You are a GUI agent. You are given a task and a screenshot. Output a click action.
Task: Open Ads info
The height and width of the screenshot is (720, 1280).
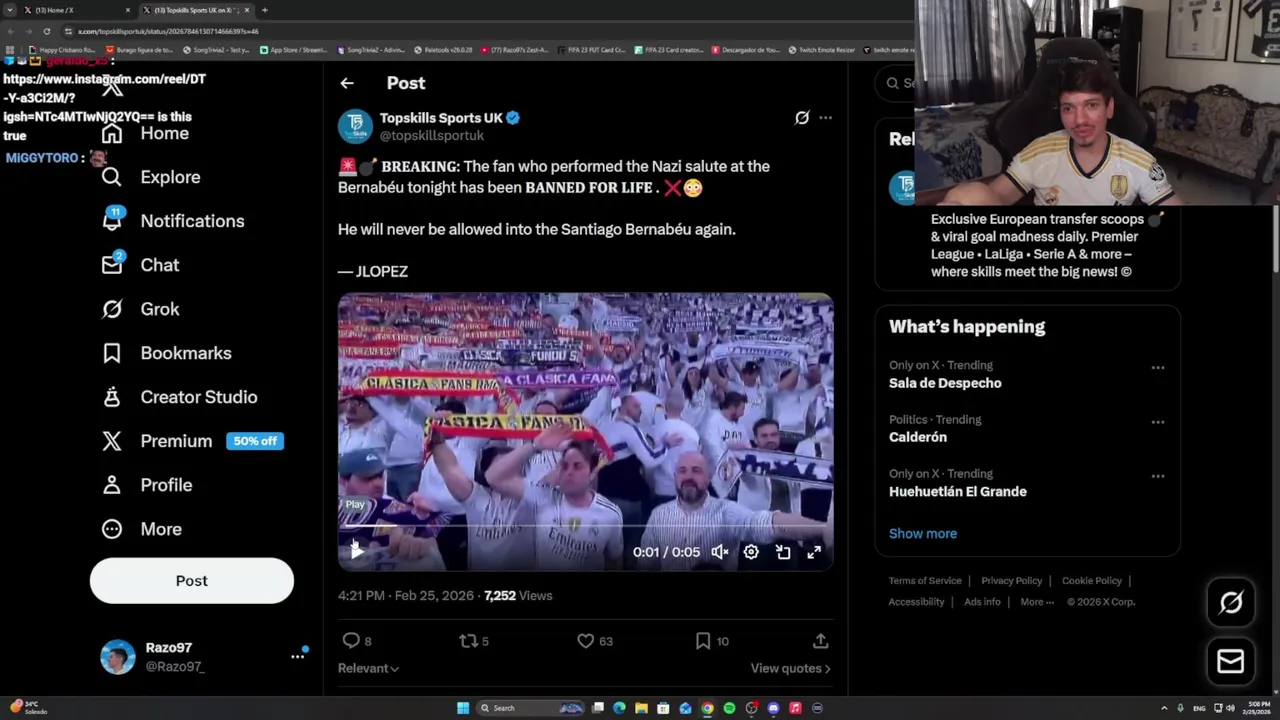pos(982,602)
